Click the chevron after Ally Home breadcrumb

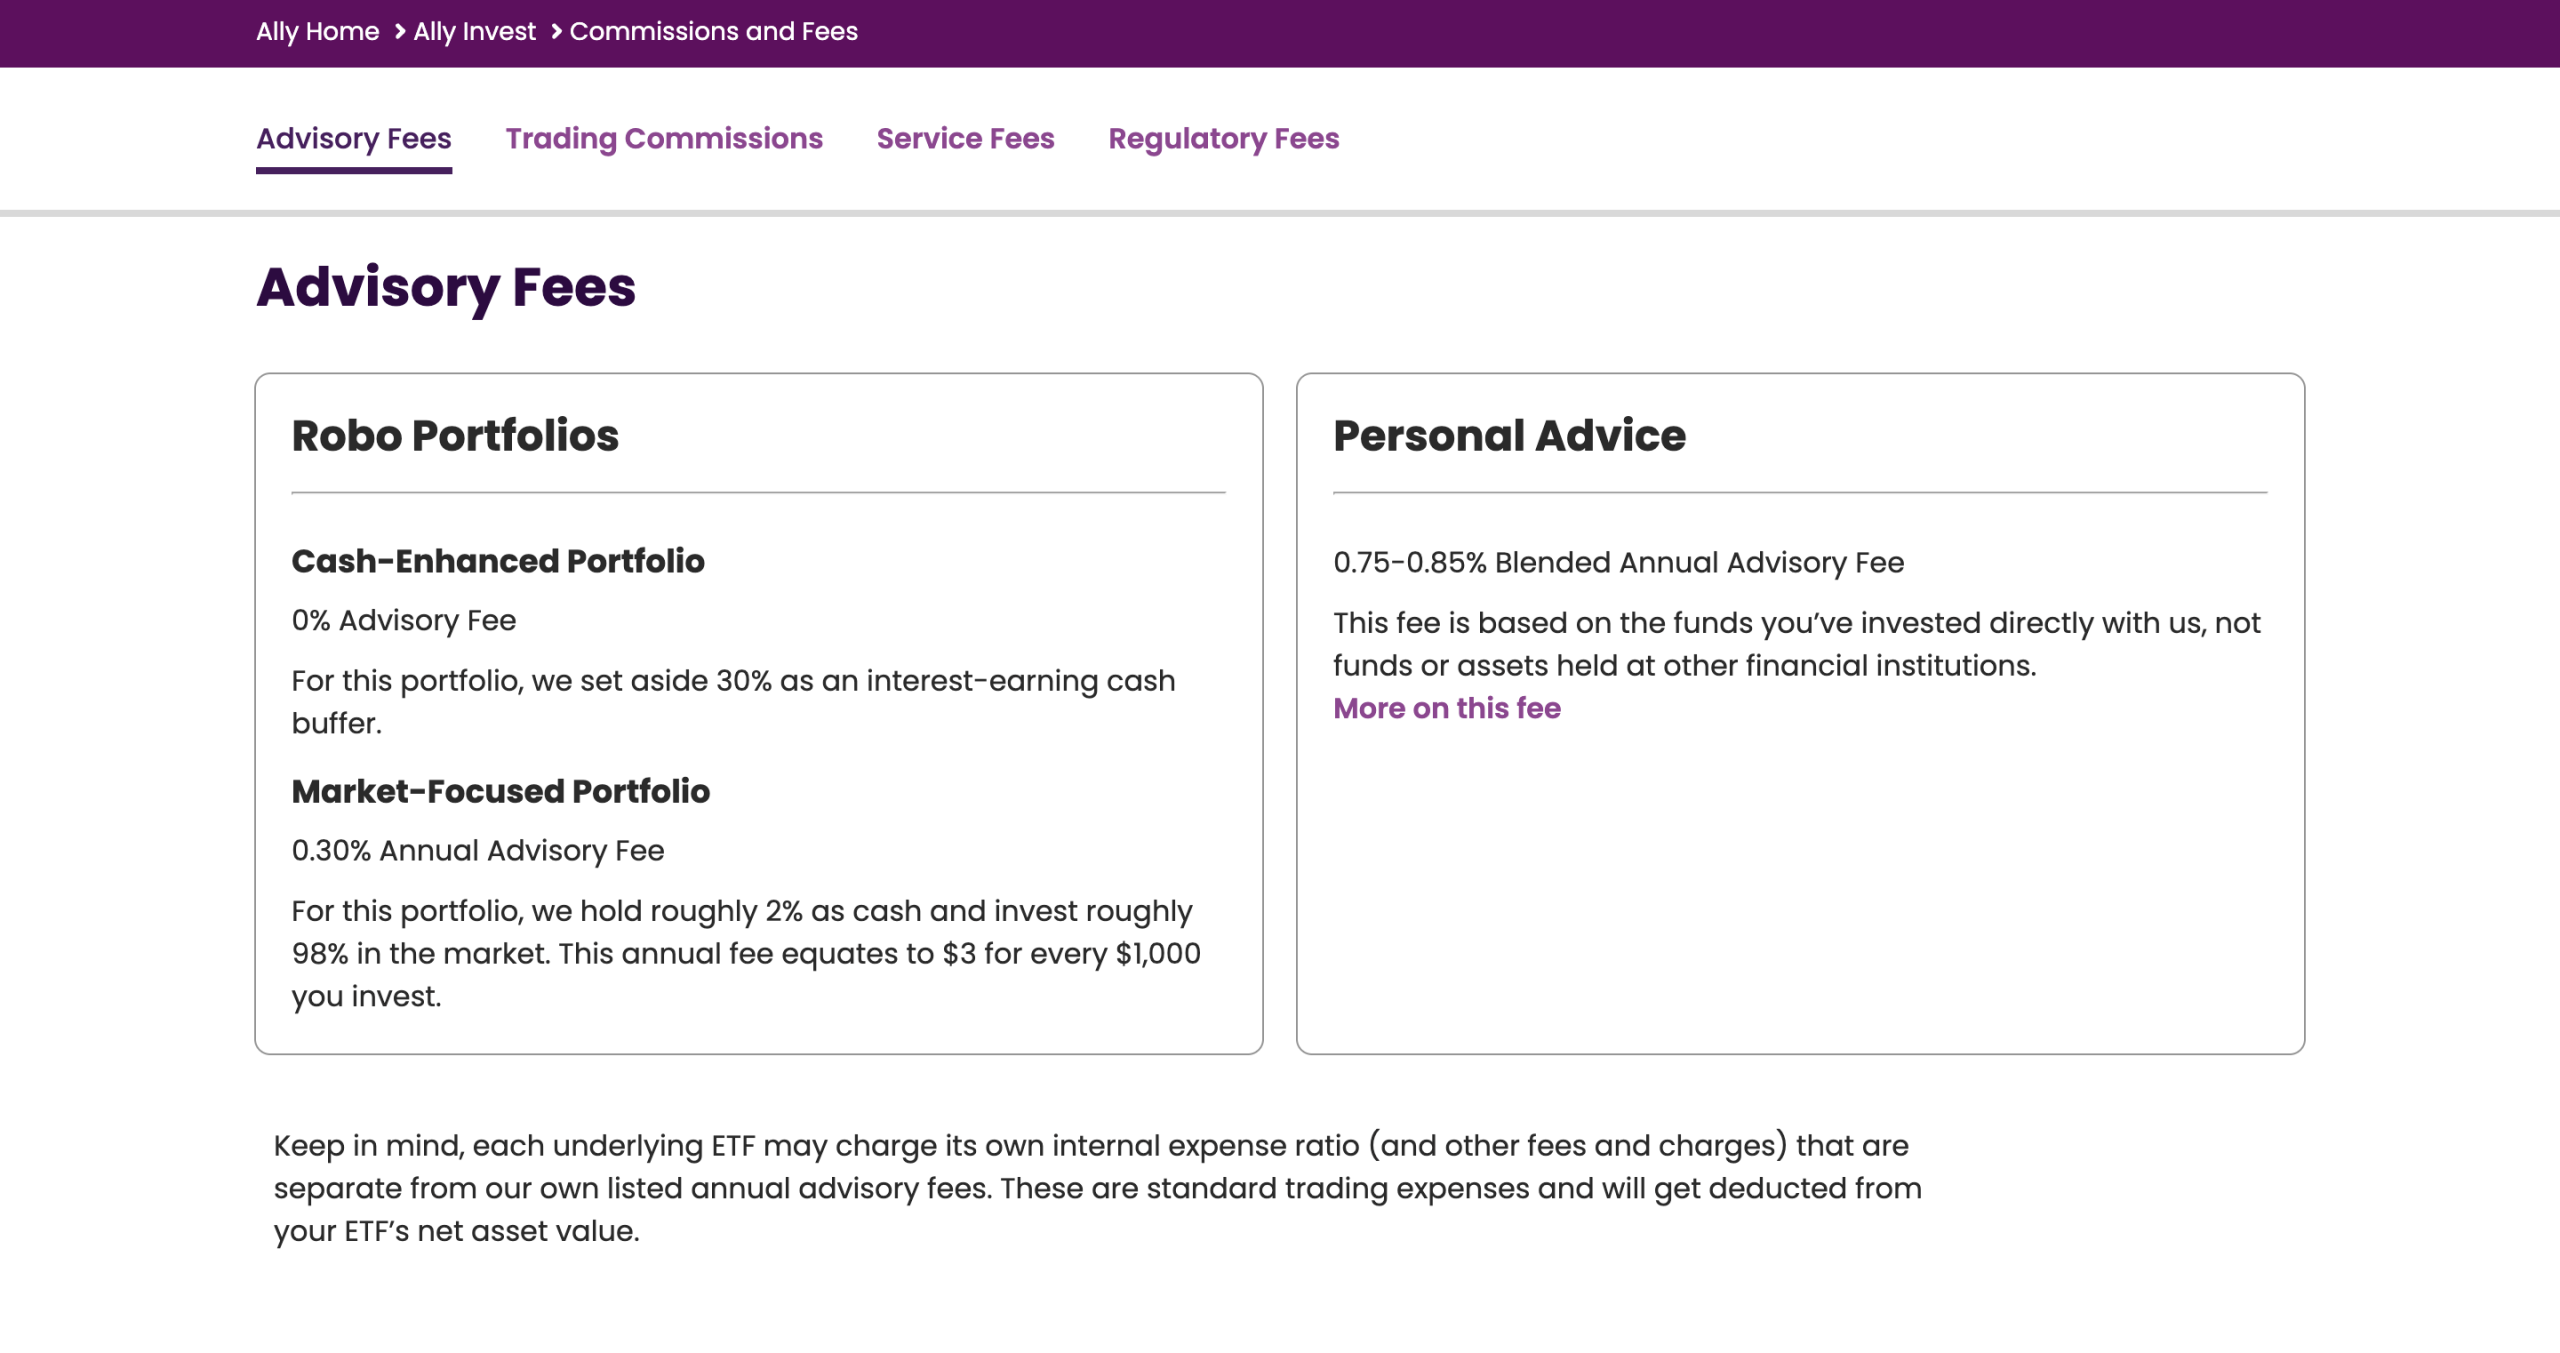click(399, 32)
